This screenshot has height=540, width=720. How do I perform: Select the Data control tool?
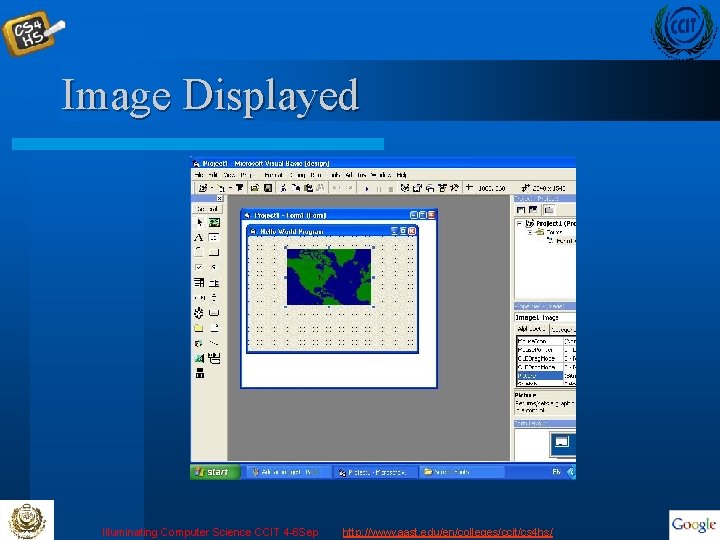[214, 358]
